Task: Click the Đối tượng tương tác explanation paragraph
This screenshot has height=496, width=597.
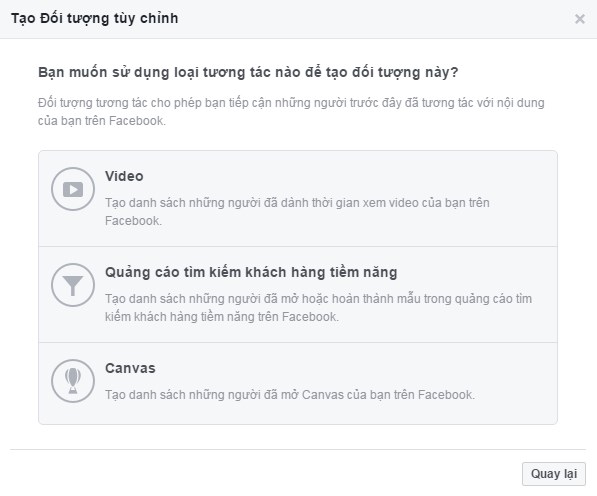Action: click(291, 112)
